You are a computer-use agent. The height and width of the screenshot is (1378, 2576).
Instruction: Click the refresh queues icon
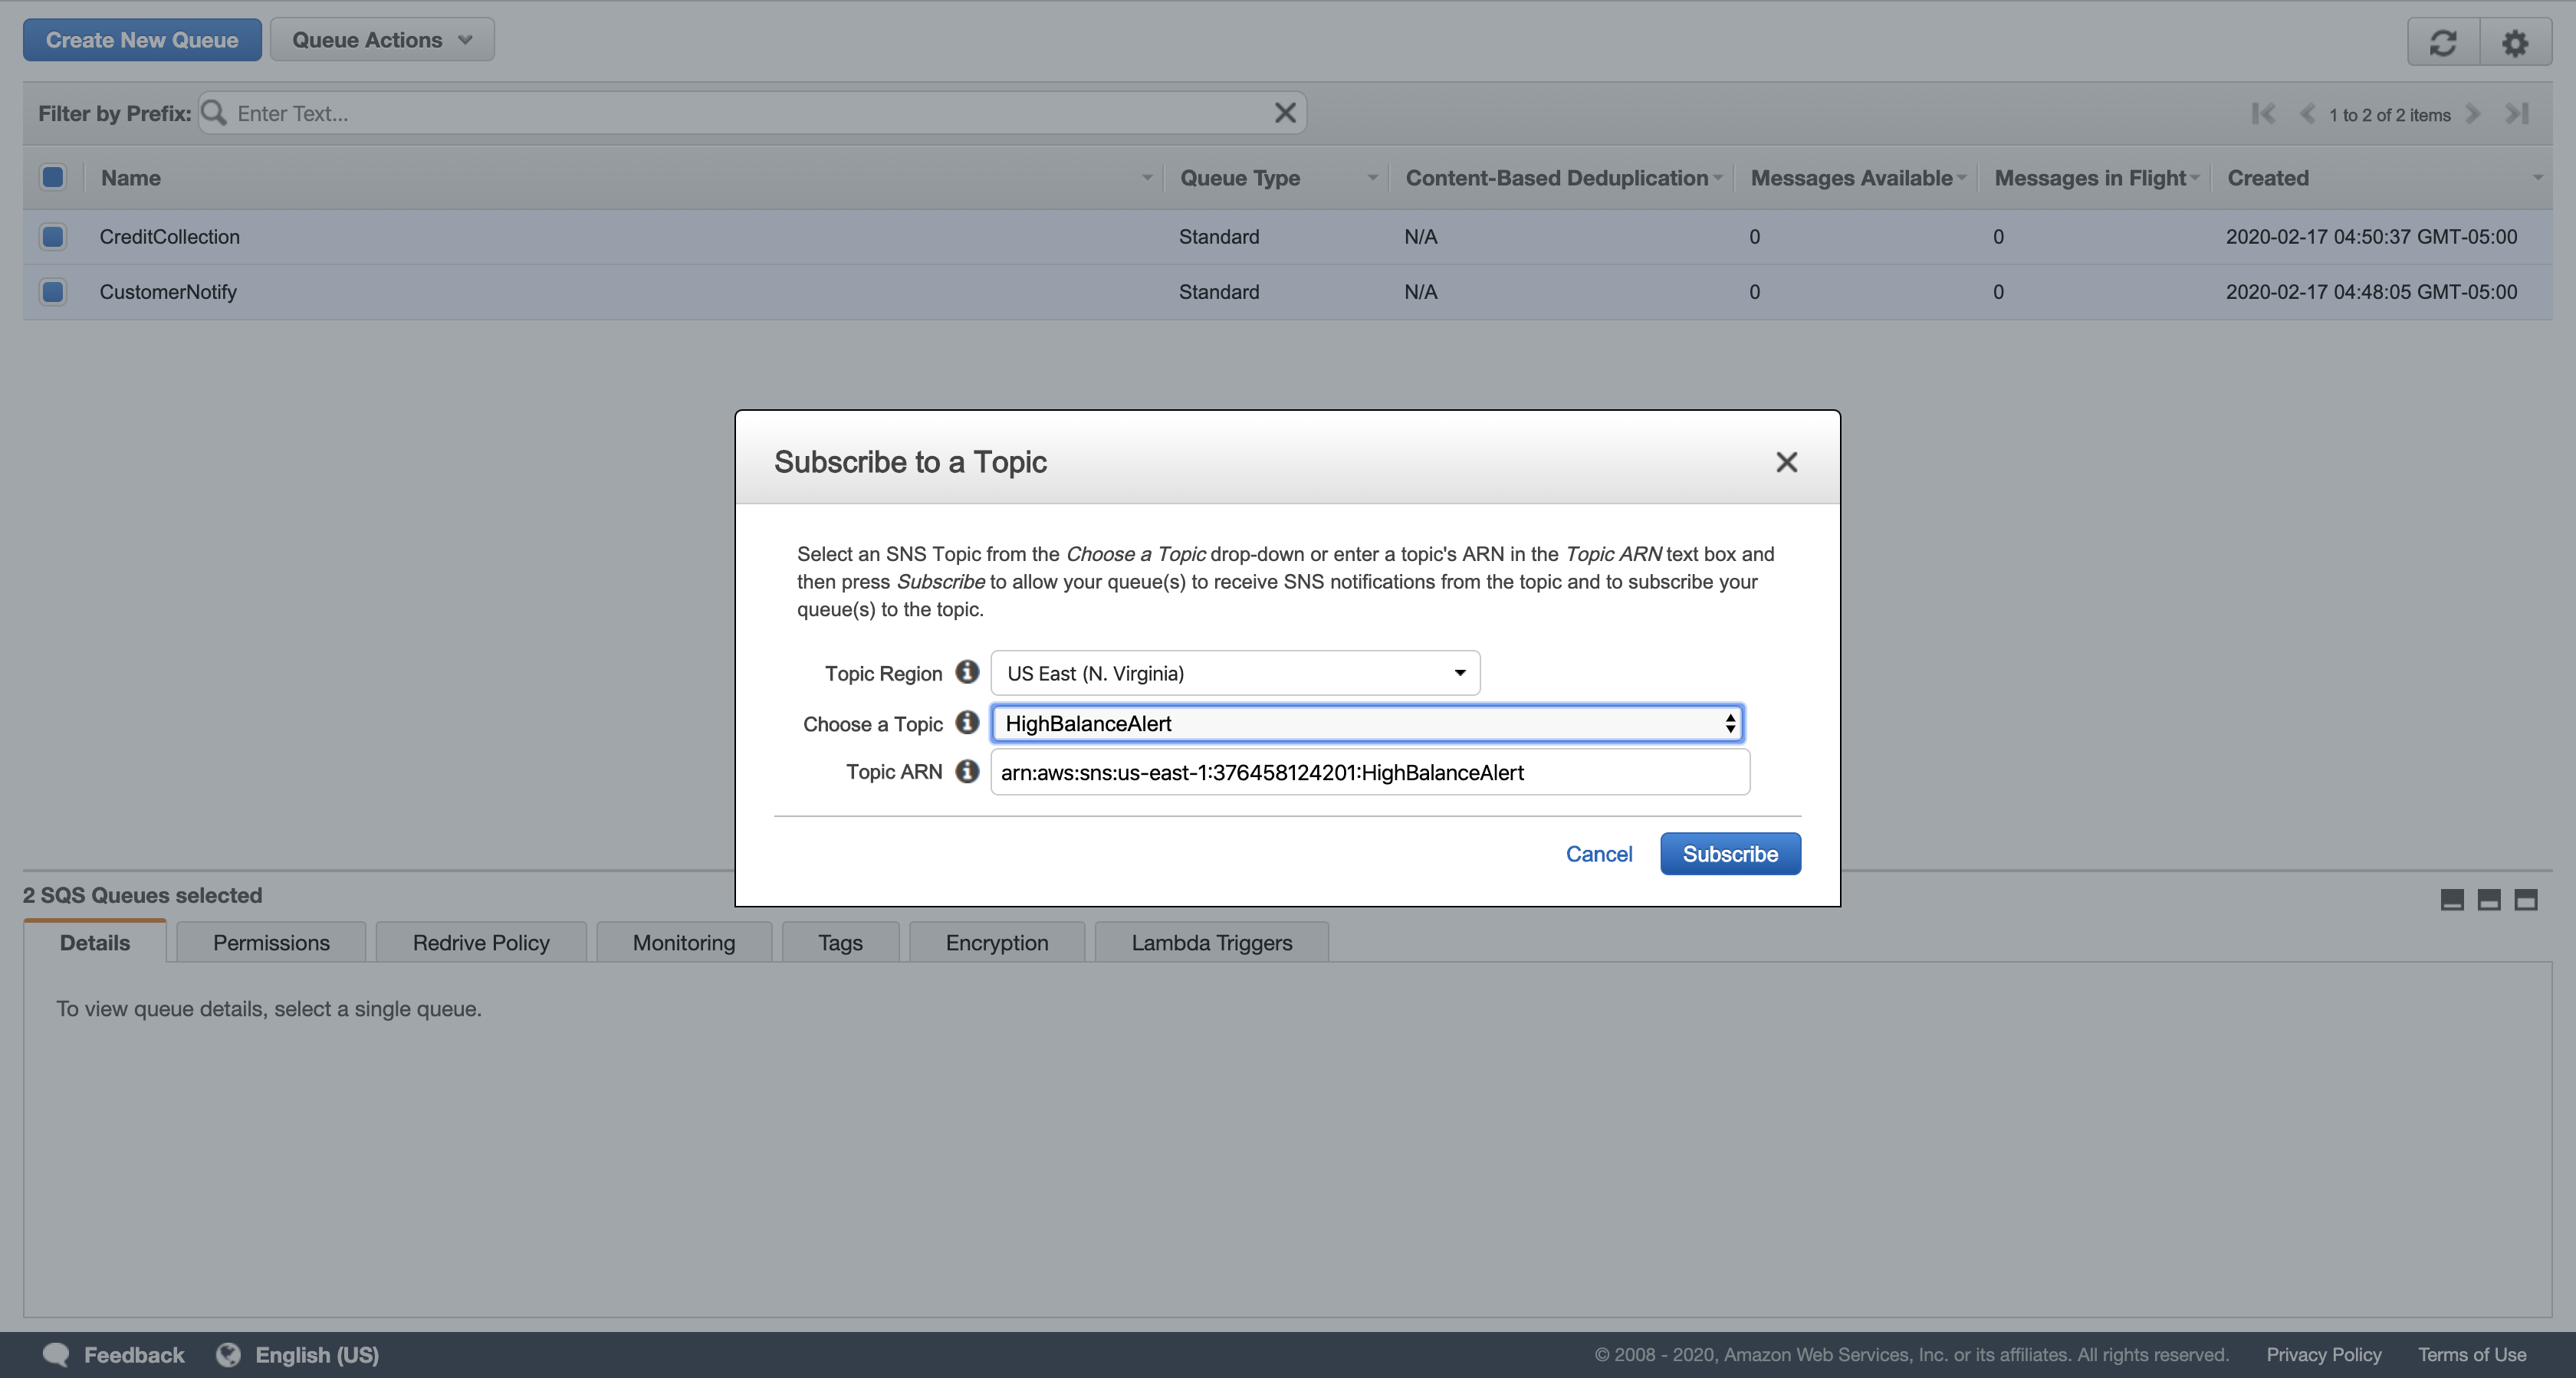pyautogui.click(x=2443, y=42)
